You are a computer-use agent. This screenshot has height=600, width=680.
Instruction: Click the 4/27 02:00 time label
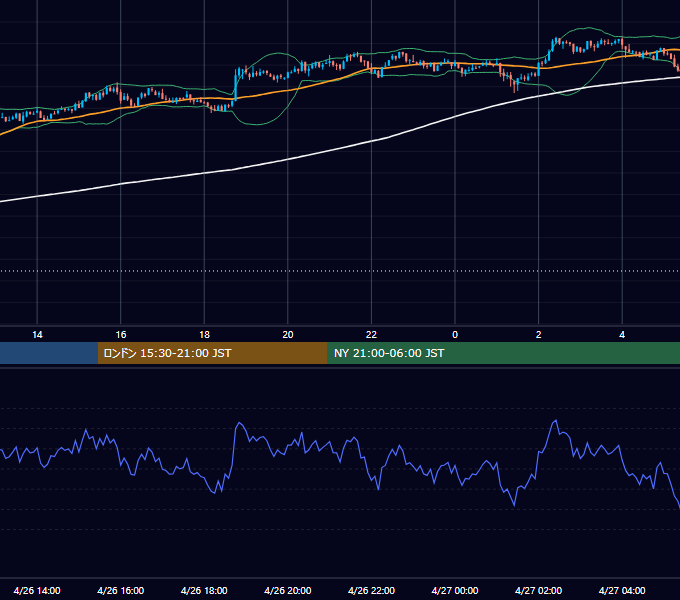(538, 590)
